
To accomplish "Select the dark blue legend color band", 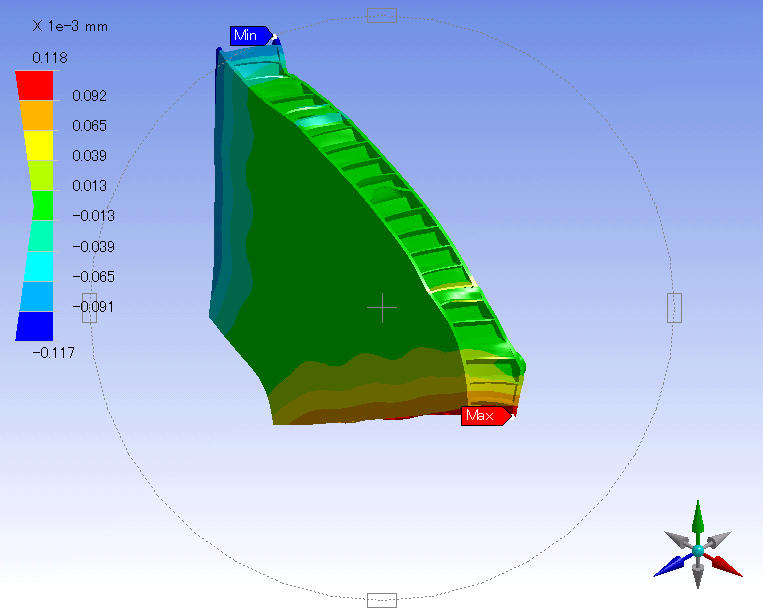I will (x=35, y=326).
